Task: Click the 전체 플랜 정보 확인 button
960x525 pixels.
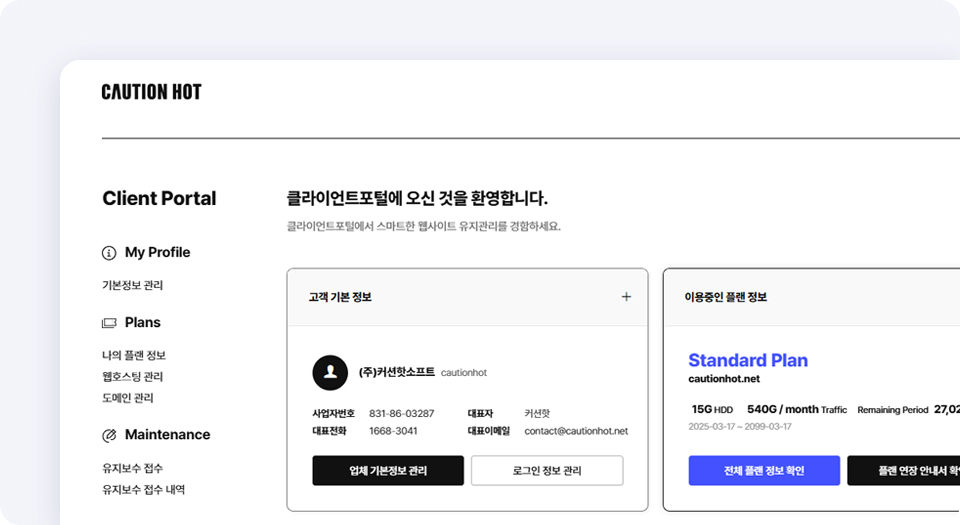Action: tap(764, 471)
